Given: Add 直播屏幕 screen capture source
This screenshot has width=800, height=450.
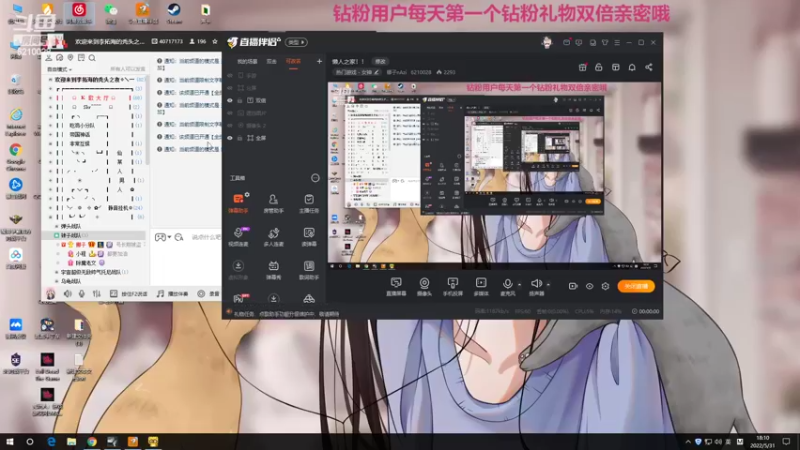Looking at the screenshot, I should pos(396,287).
